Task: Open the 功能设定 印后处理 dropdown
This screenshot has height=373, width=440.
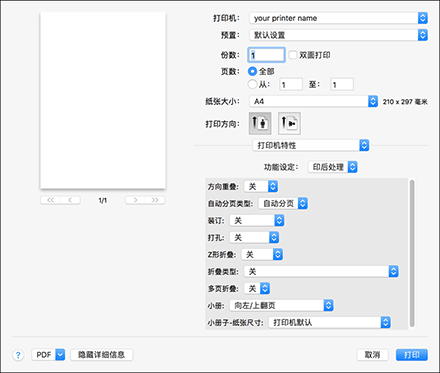Action: [332, 167]
